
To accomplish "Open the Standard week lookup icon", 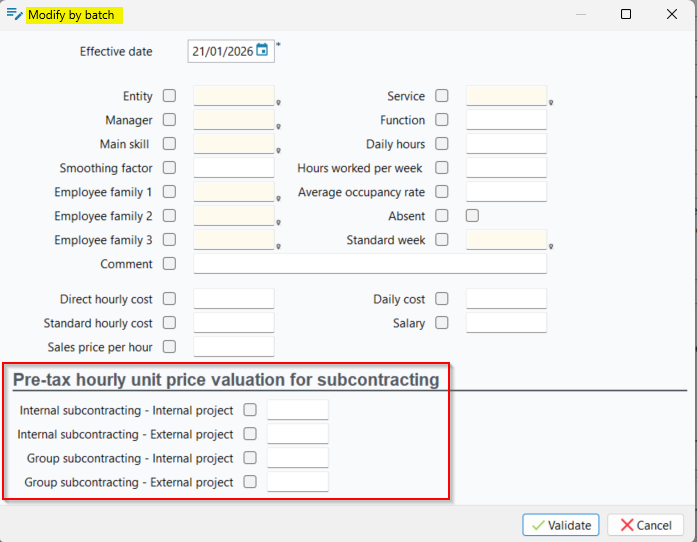I will pyautogui.click(x=552, y=246).
